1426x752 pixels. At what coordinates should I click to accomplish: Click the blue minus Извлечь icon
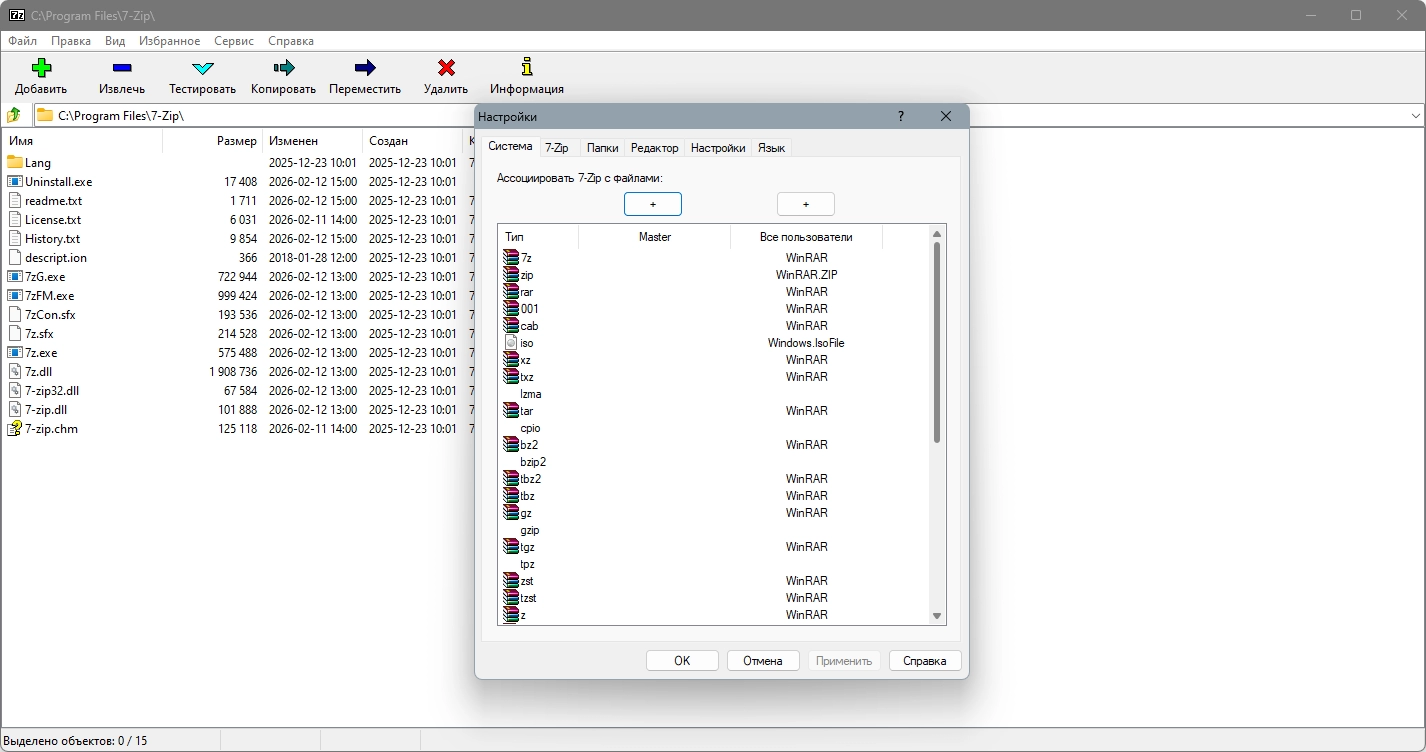122,68
